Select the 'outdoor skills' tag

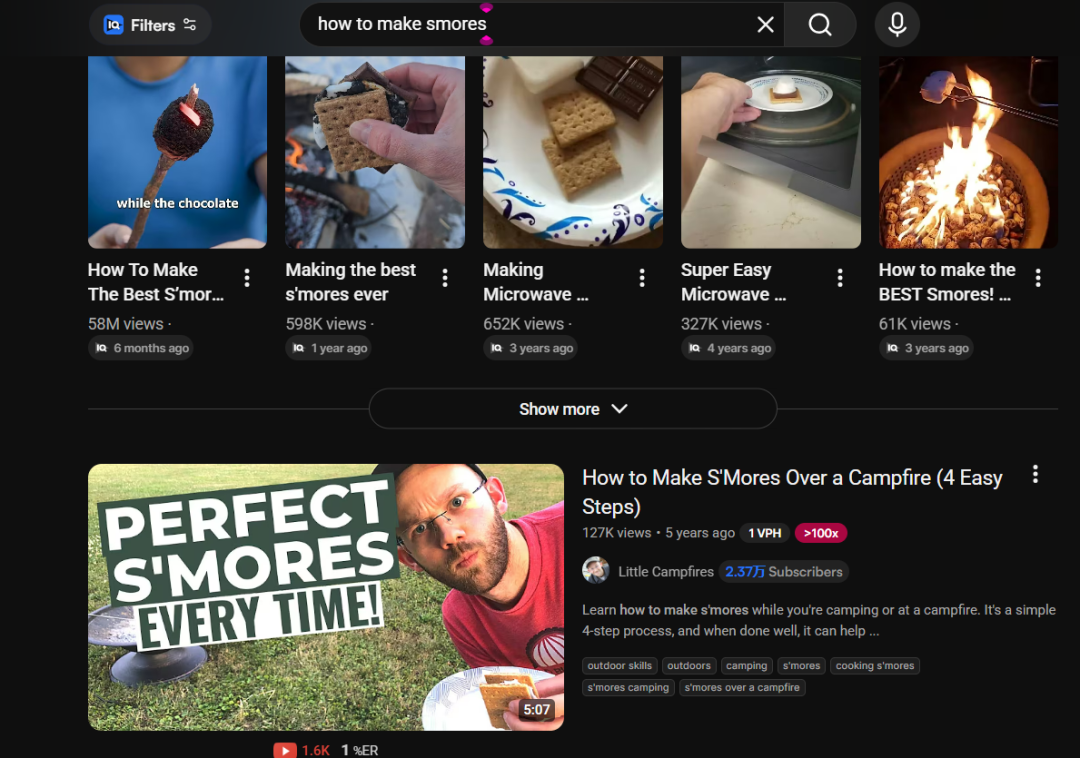619,666
